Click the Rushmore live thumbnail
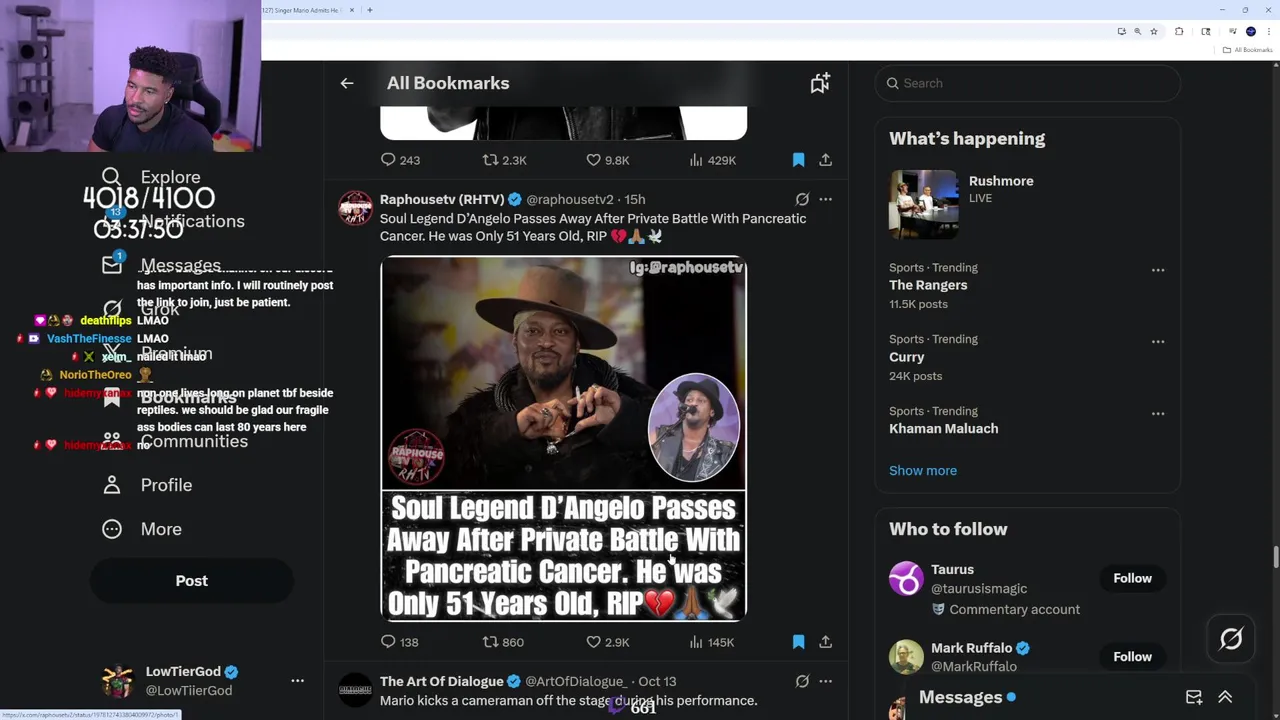Image resolution: width=1280 pixels, height=720 pixels. pyautogui.click(x=924, y=204)
